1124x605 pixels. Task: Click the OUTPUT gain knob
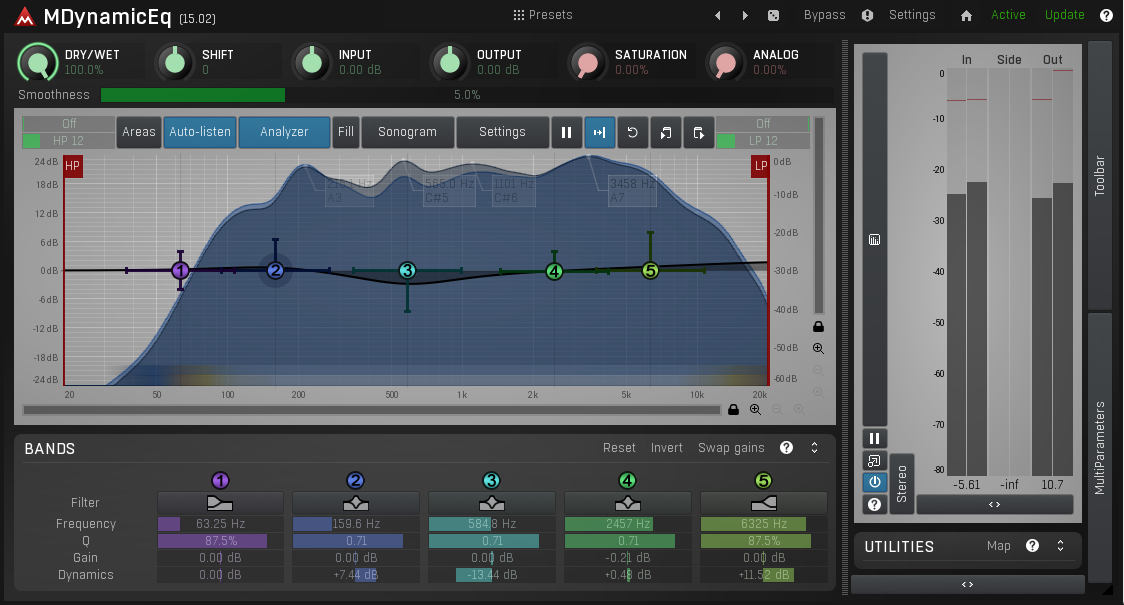click(449, 62)
